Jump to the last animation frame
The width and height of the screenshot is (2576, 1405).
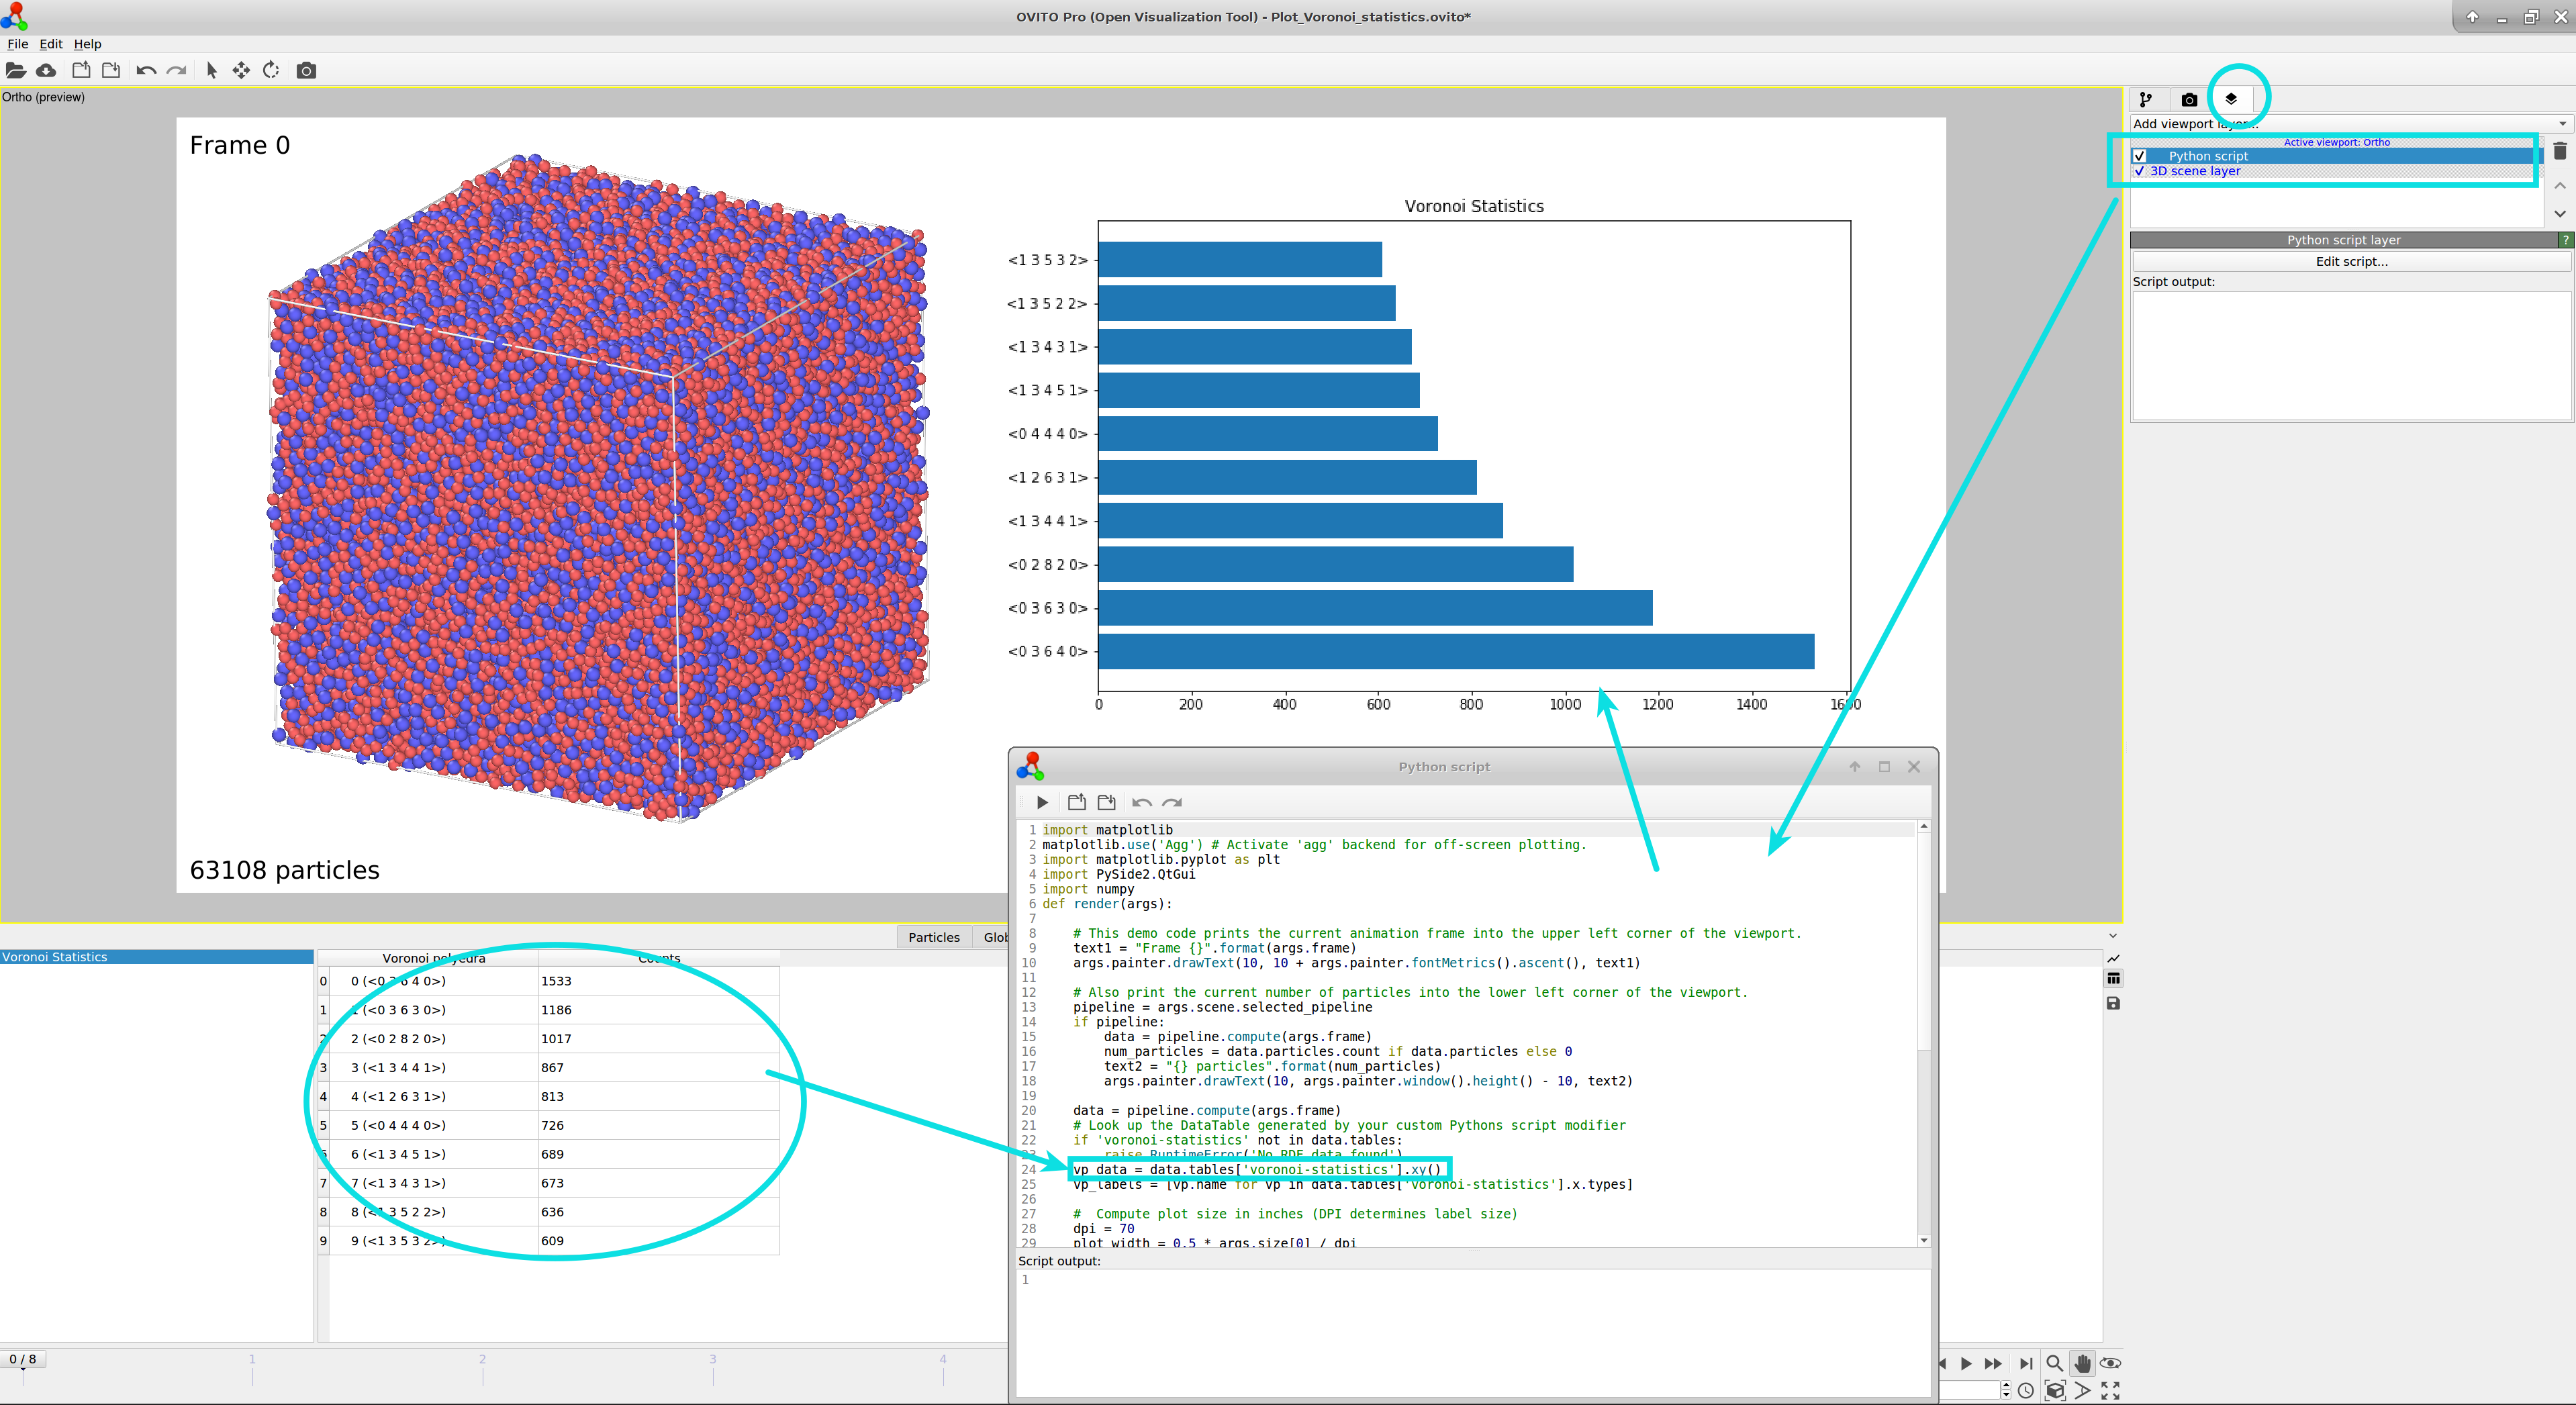click(x=2026, y=1363)
